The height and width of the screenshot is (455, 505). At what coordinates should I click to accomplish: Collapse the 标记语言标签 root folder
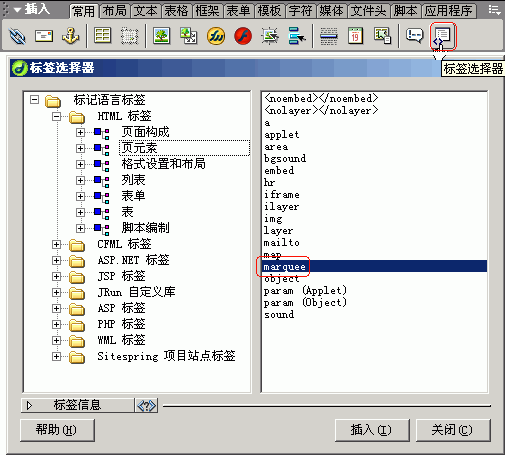(34, 99)
